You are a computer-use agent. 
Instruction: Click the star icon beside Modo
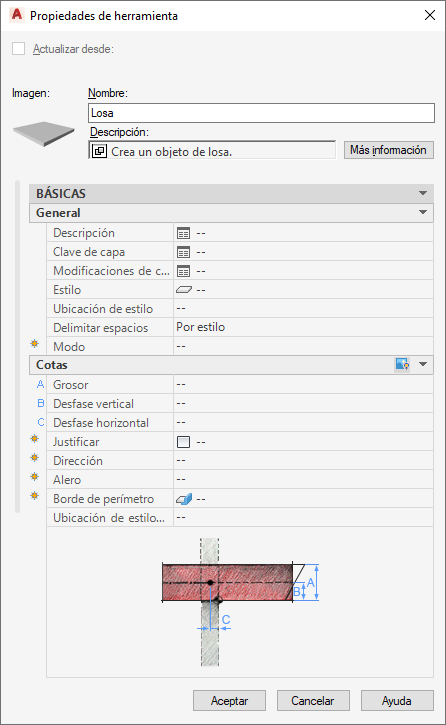[x=35, y=344]
